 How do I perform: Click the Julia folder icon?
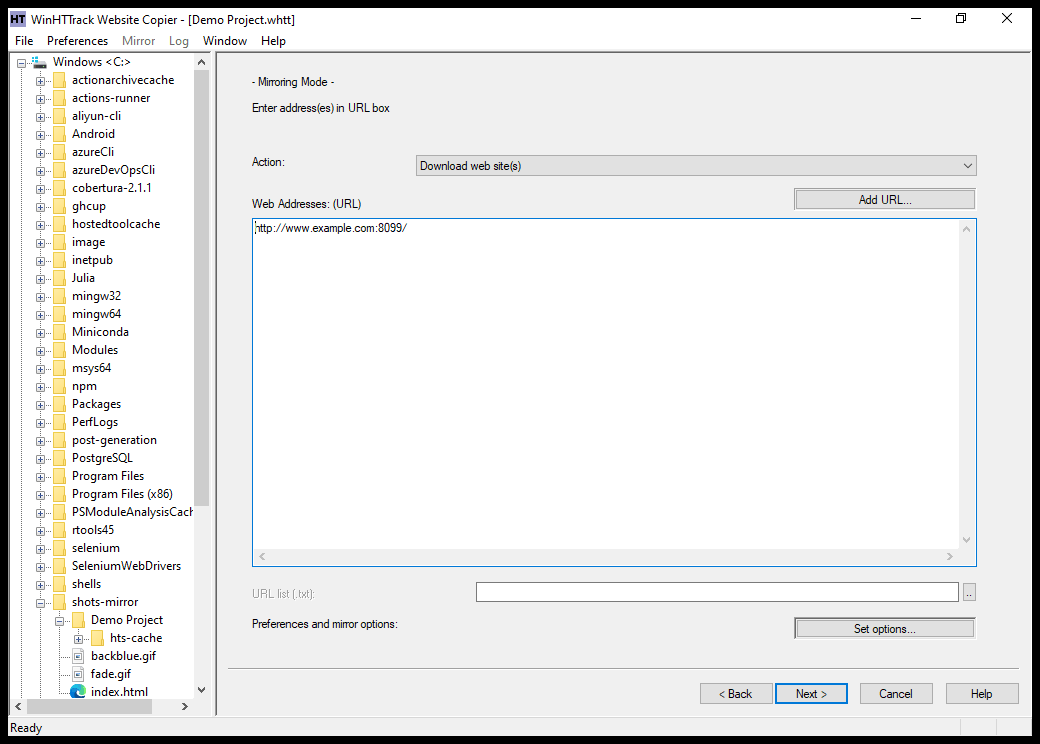tap(60, 278)
